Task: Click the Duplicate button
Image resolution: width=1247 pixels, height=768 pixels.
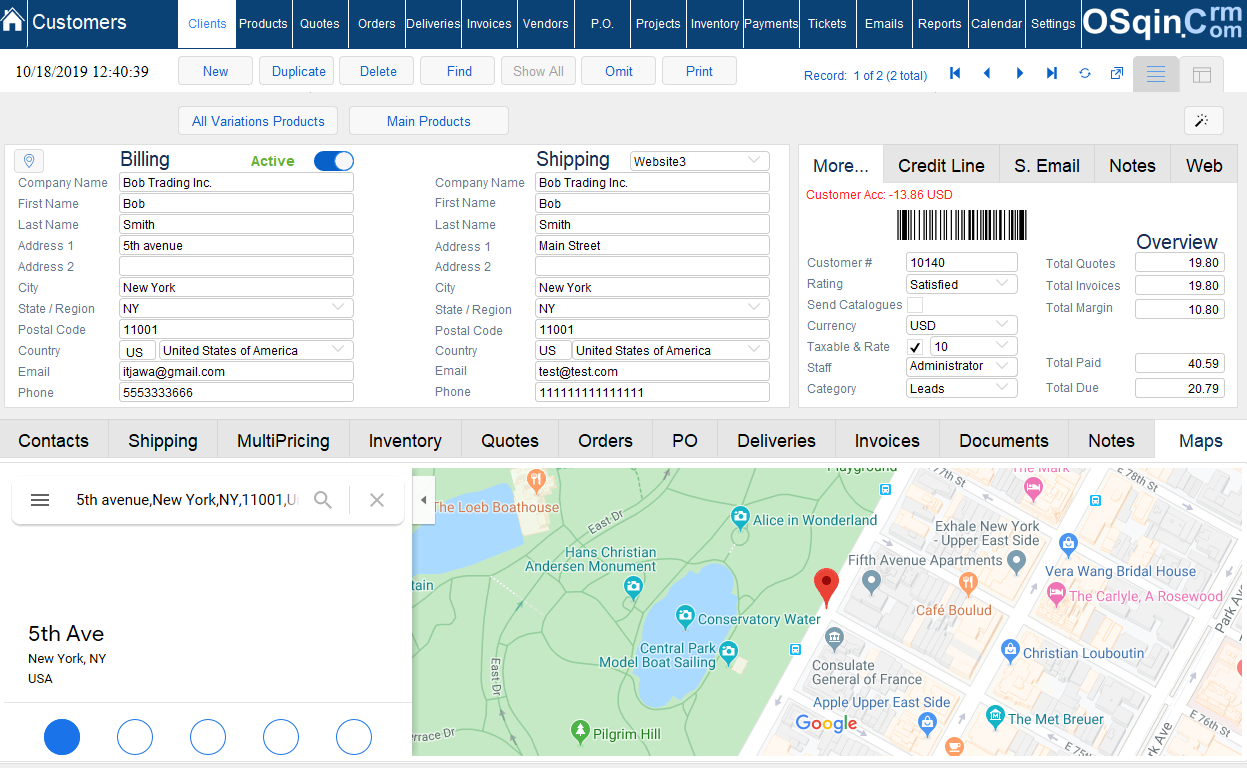Action: pos(299,71)
